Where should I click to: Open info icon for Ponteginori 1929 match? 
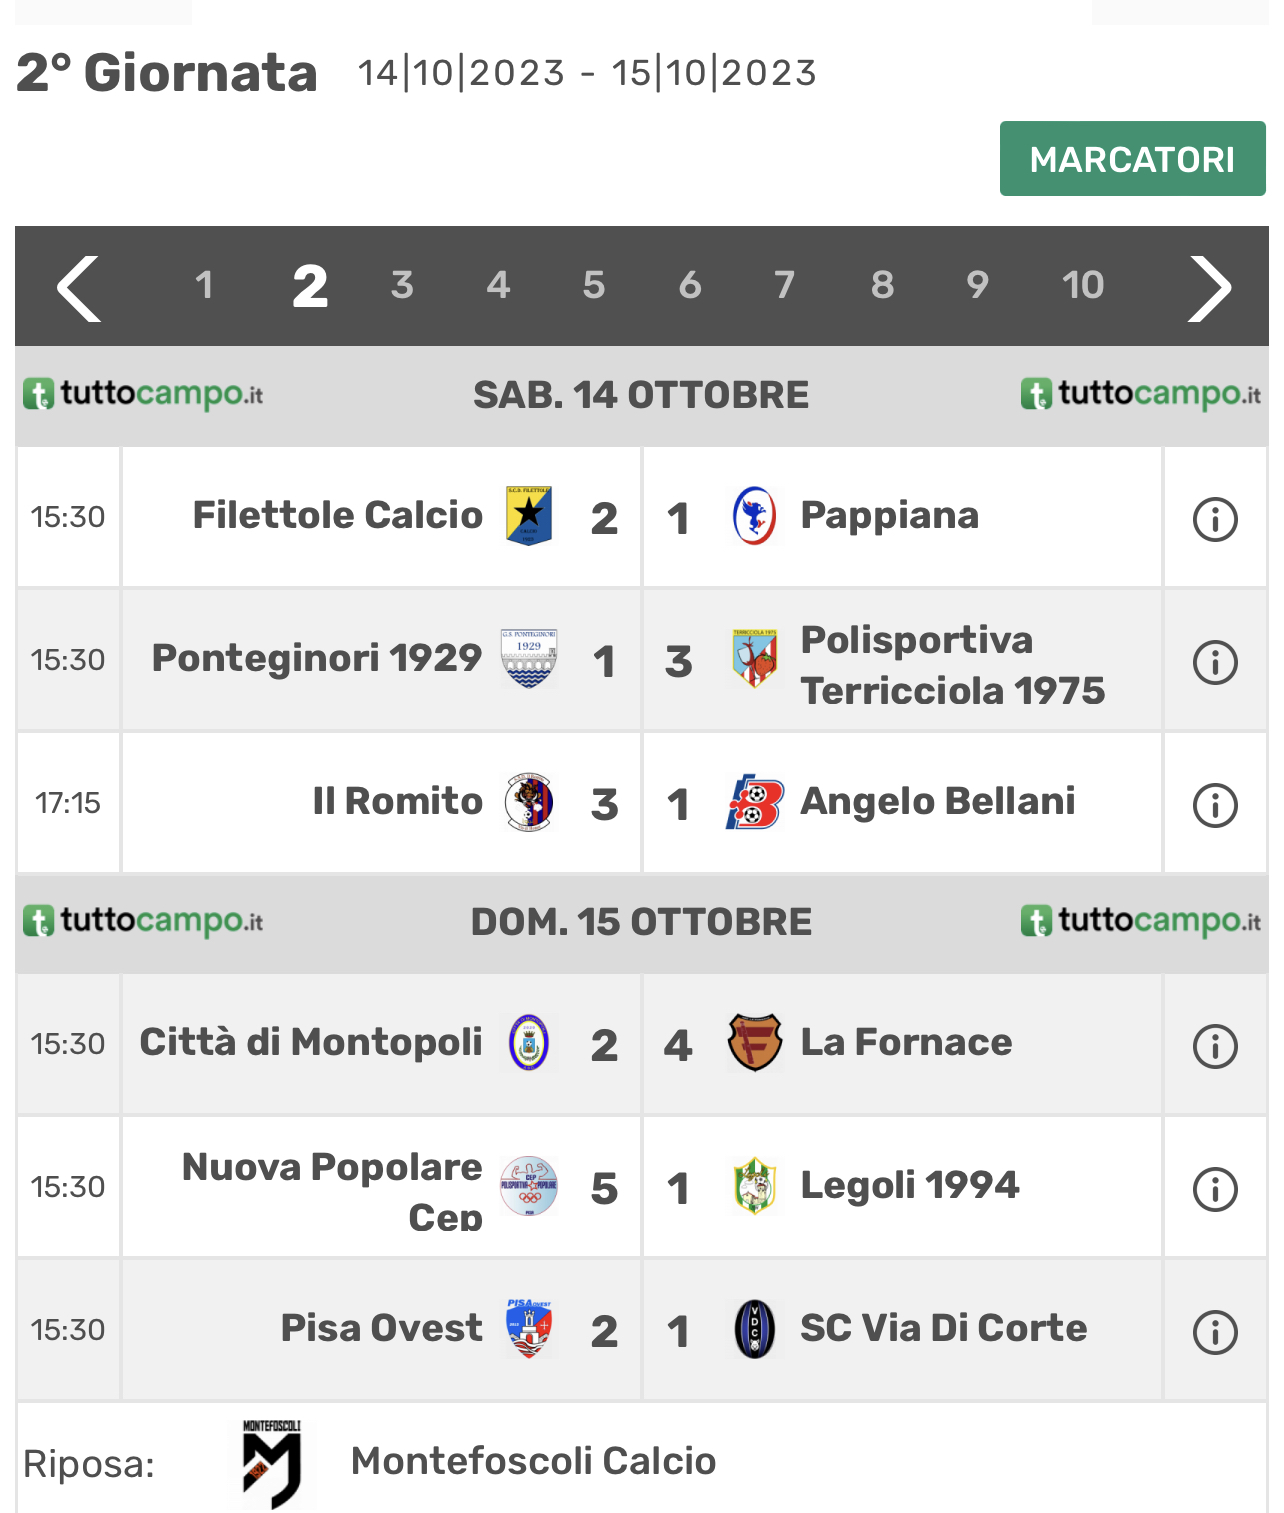pyautogui.click(x=1215, y=662)
